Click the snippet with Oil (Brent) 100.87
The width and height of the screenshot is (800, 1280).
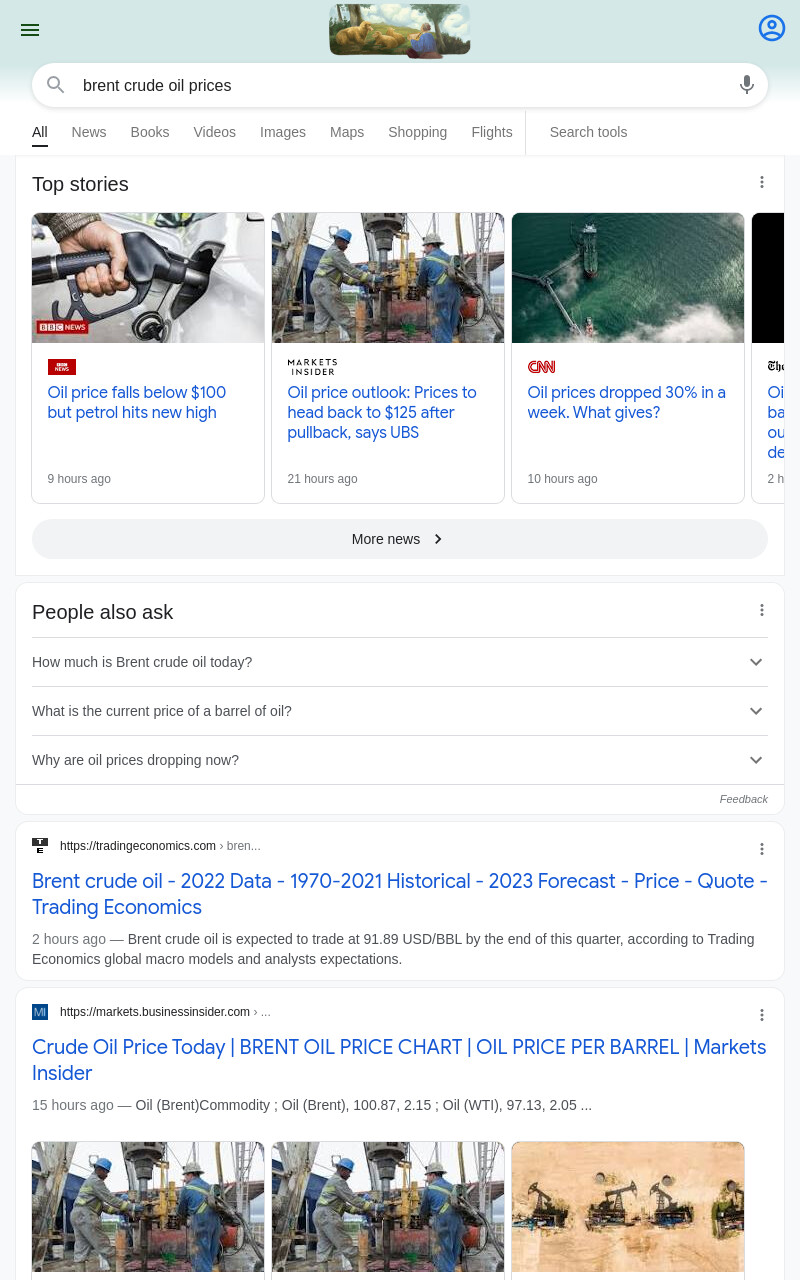click(312, 1105)
